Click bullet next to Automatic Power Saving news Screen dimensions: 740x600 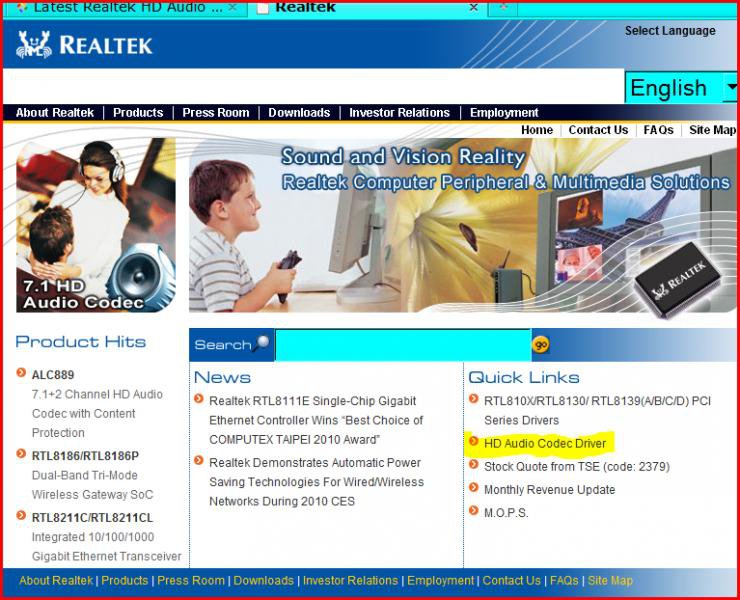pyautogui.click(x=199, y=460)
